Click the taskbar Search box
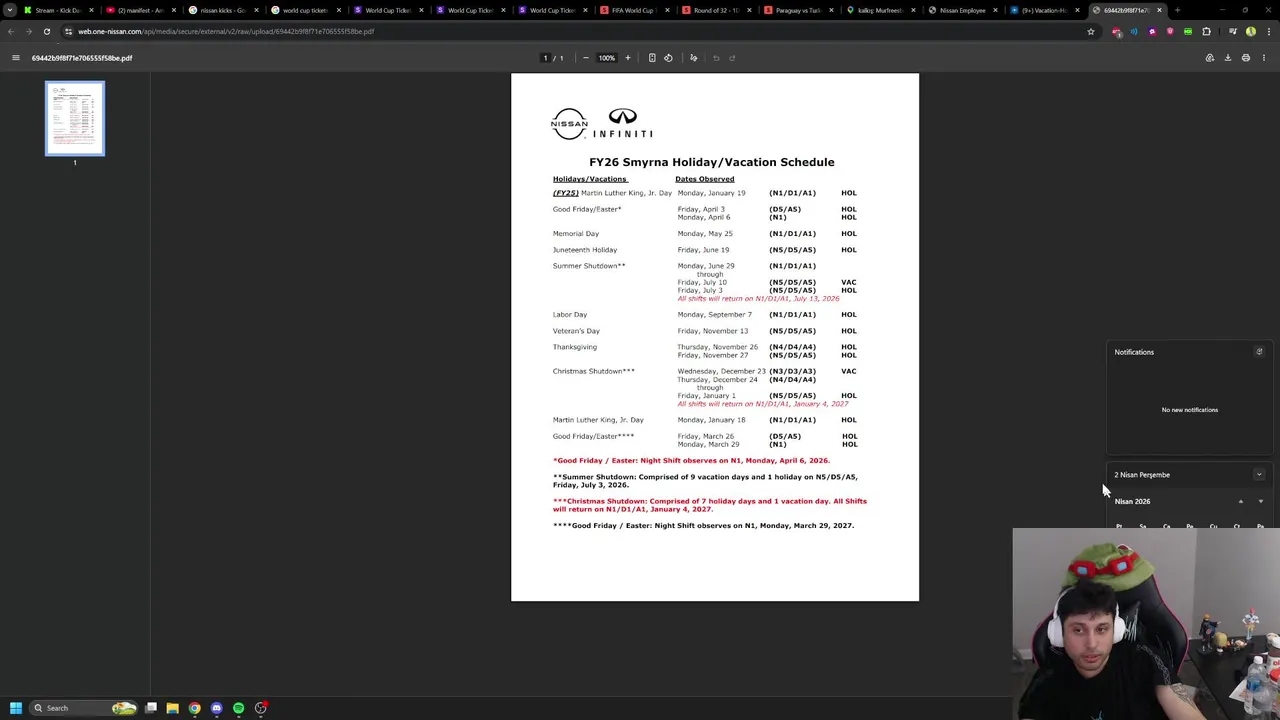The width and height of the screenshot is (1280, 720). [x=83, y=708]
